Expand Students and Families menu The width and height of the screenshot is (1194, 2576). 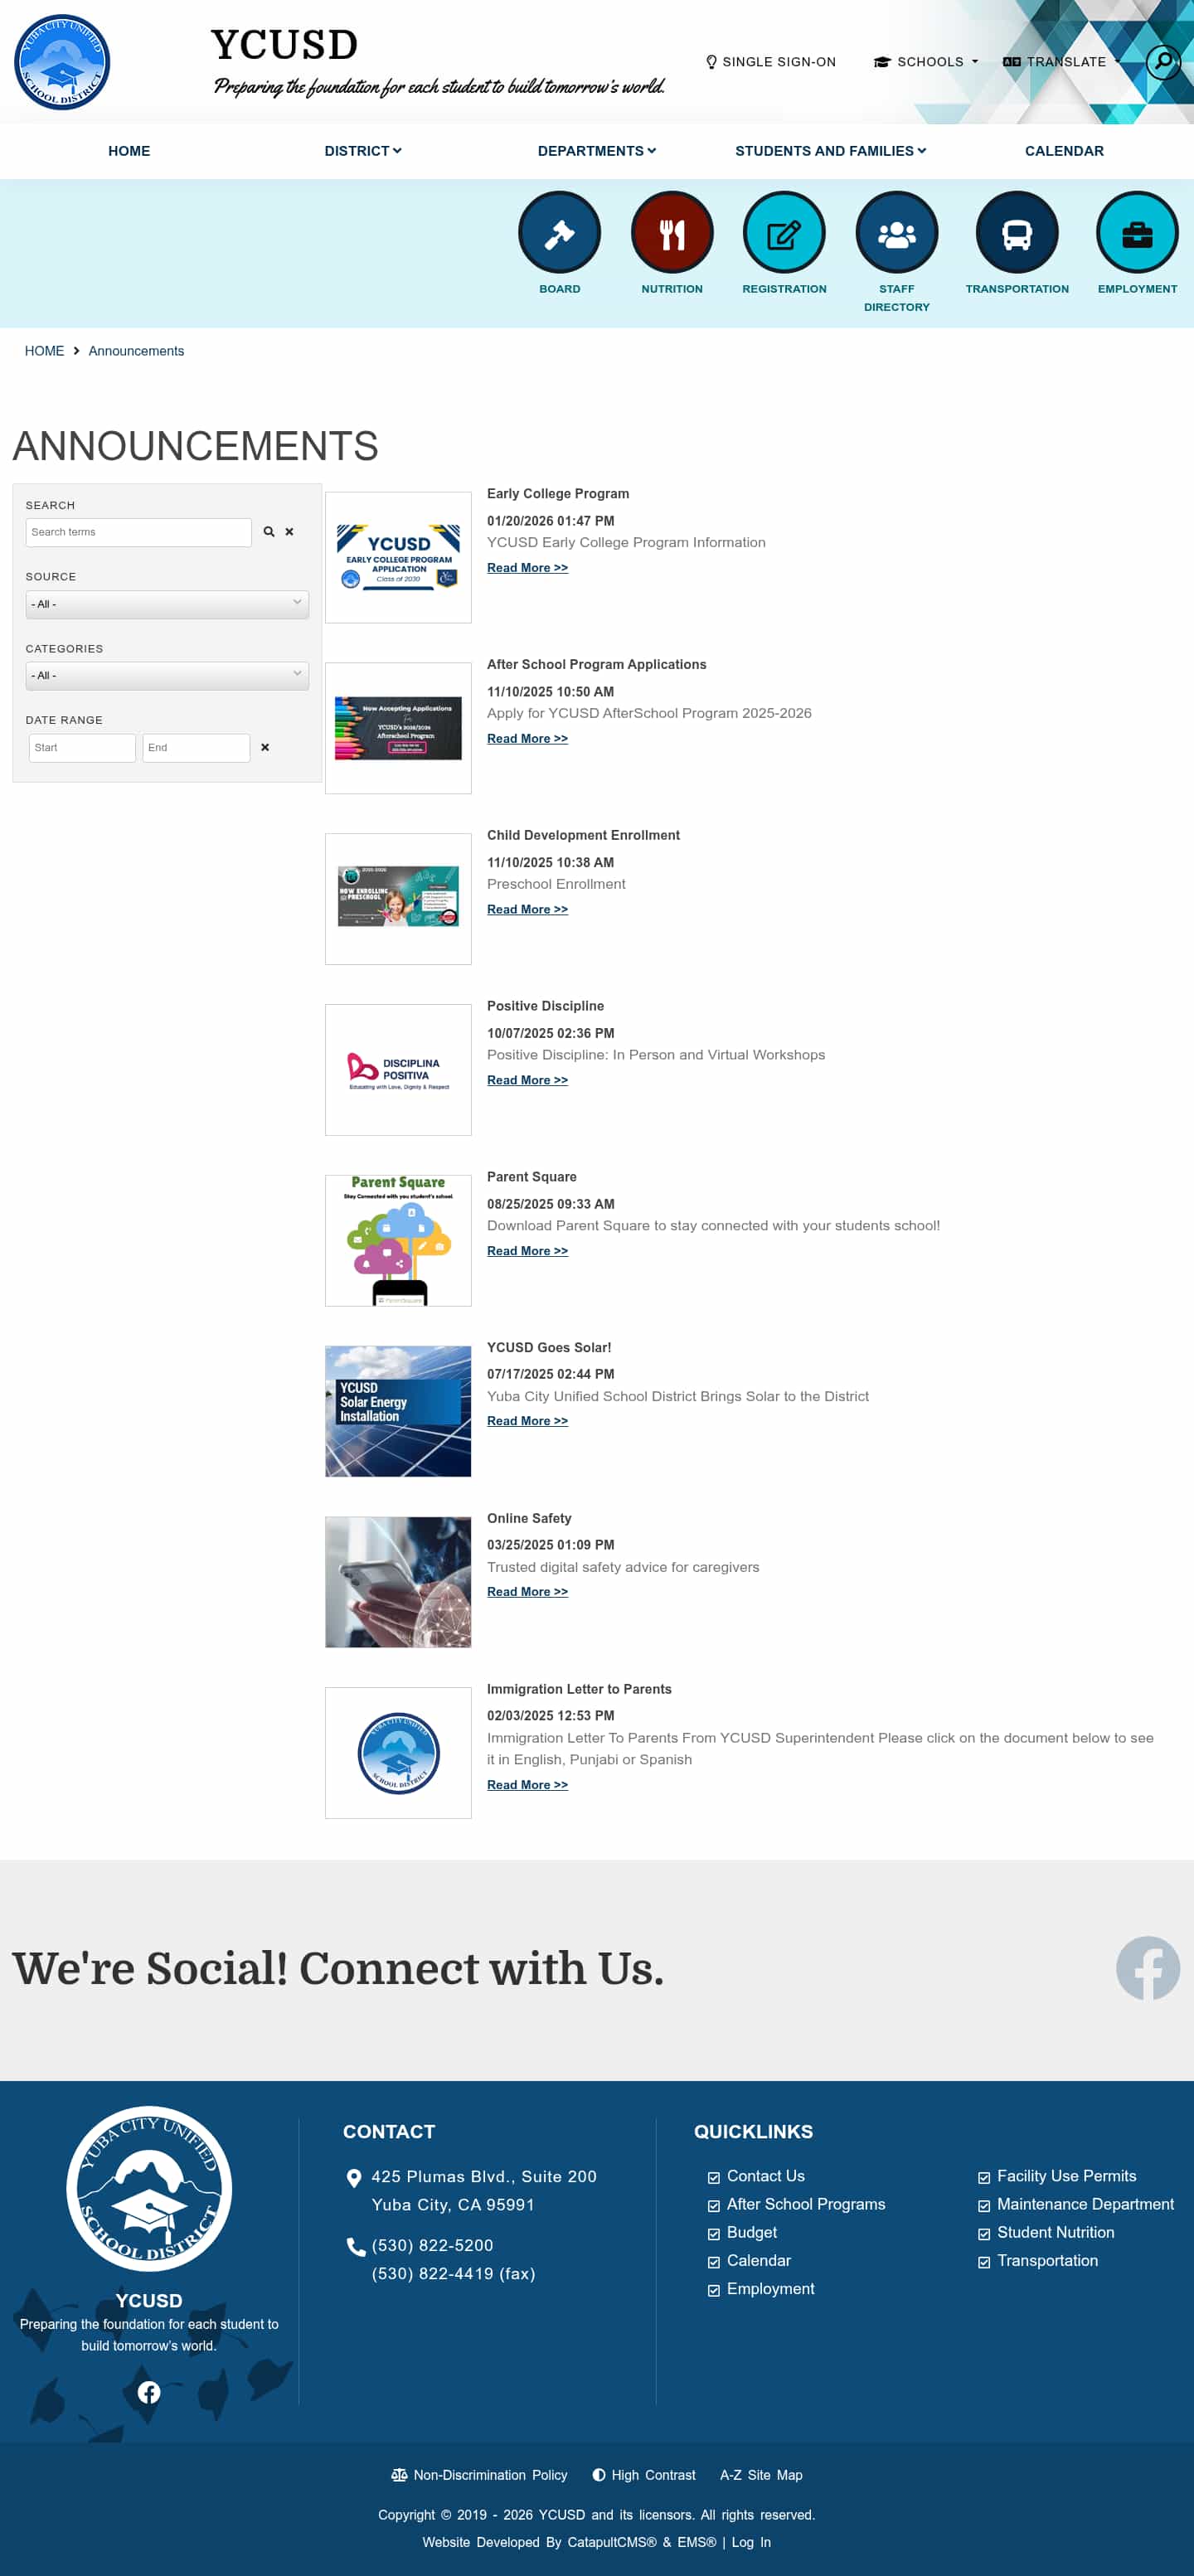pos(831,151)
